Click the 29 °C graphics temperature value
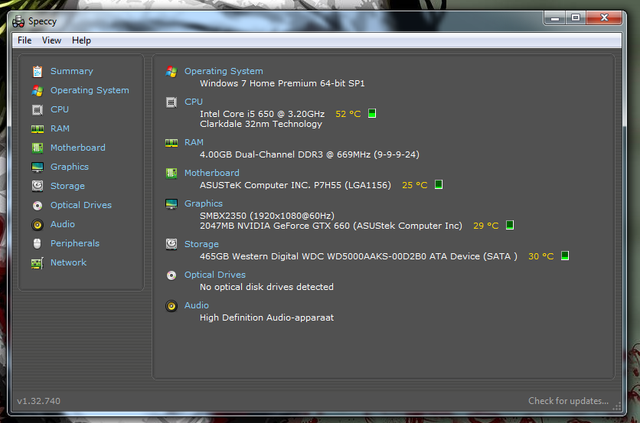 pyautogui.click(x=486, y=226)
